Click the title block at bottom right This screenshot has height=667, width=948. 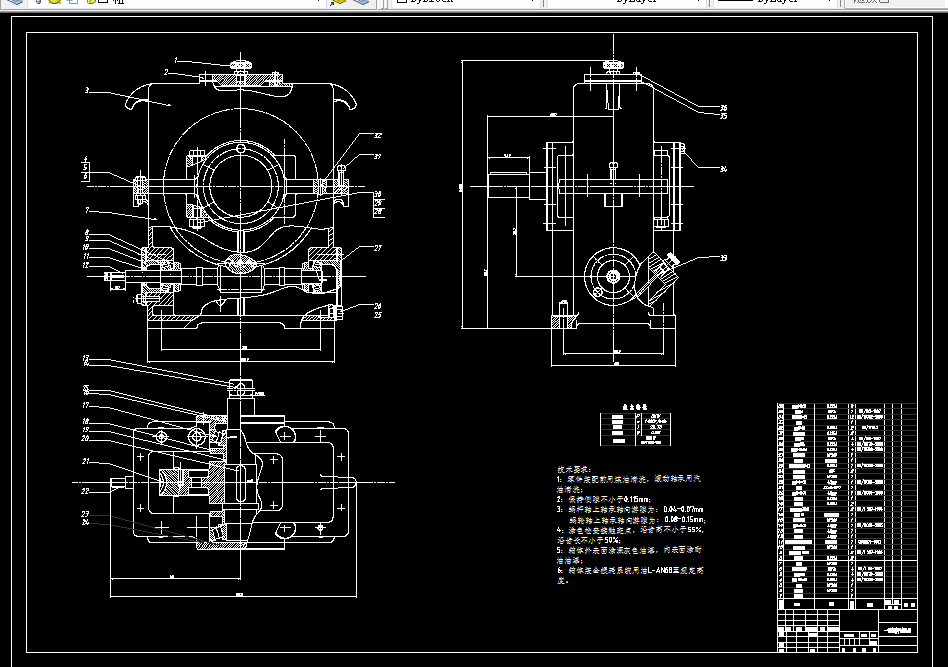tap(840, 630)
